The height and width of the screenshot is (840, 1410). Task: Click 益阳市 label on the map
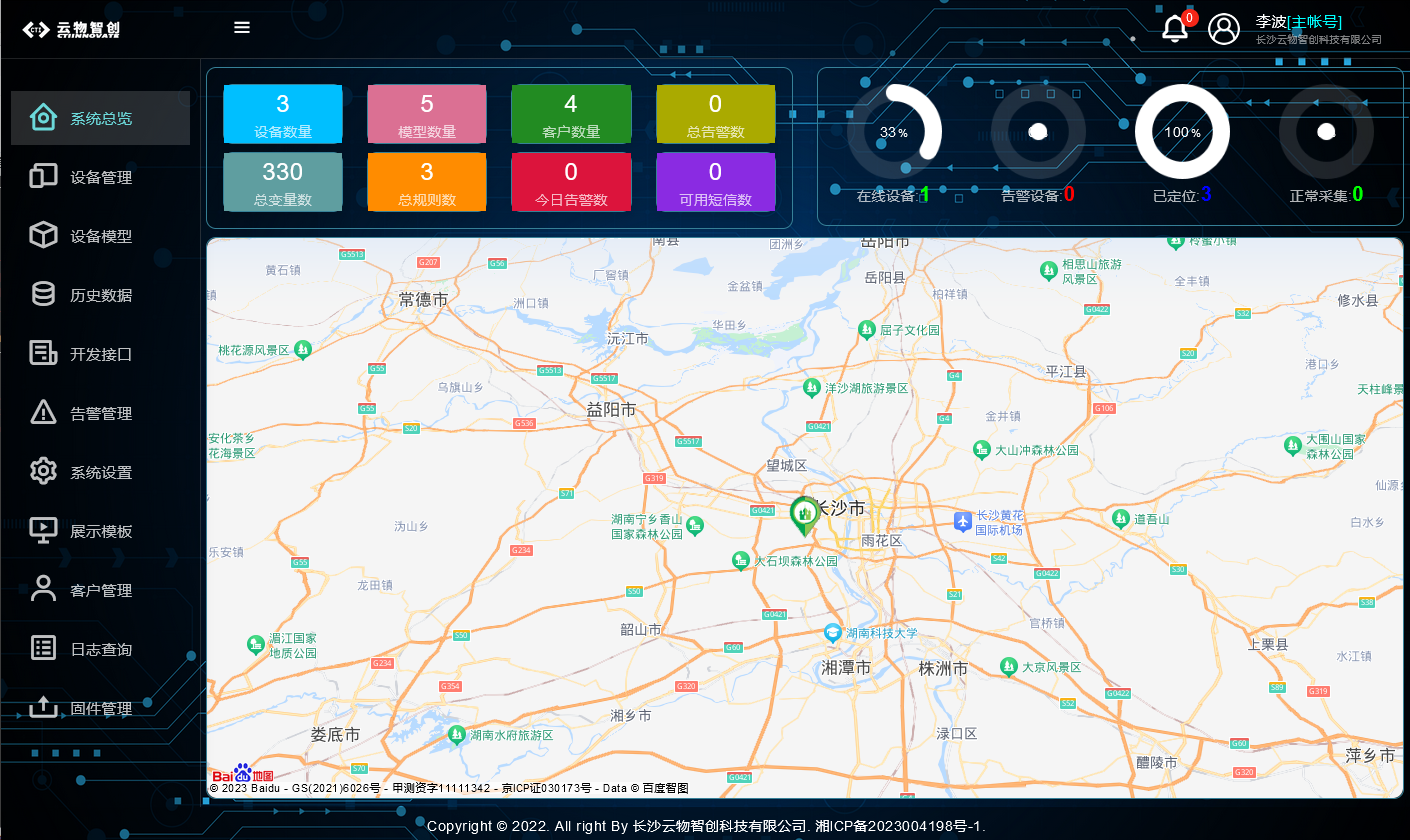click(x=611, y=410)
